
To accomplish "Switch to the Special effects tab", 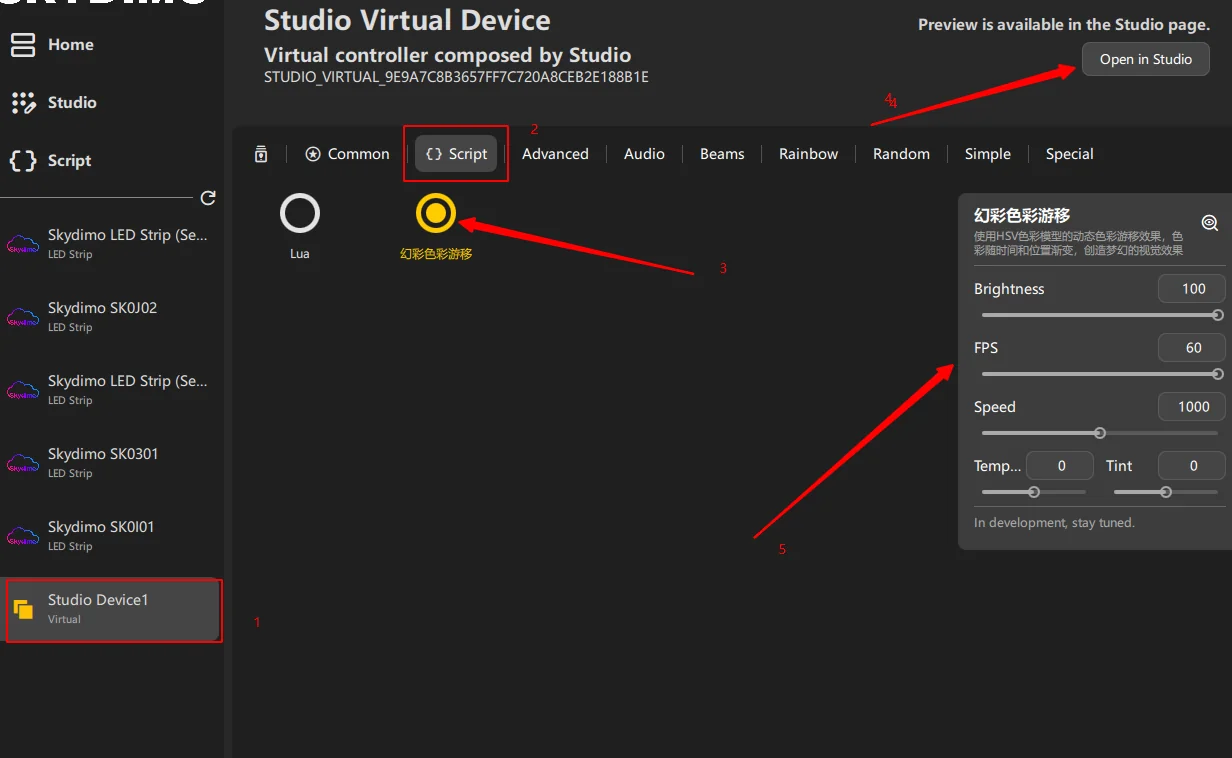I will [x=1069, y=154].
